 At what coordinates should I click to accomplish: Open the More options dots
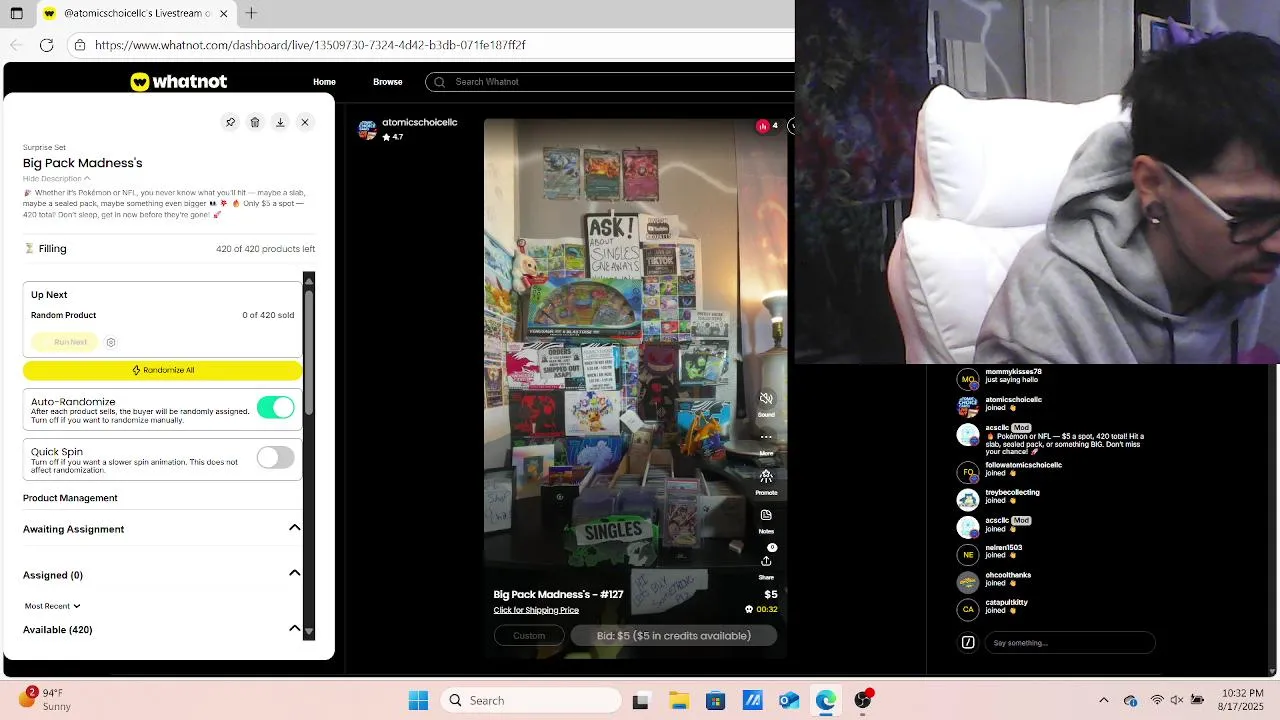tap(766, 437)
